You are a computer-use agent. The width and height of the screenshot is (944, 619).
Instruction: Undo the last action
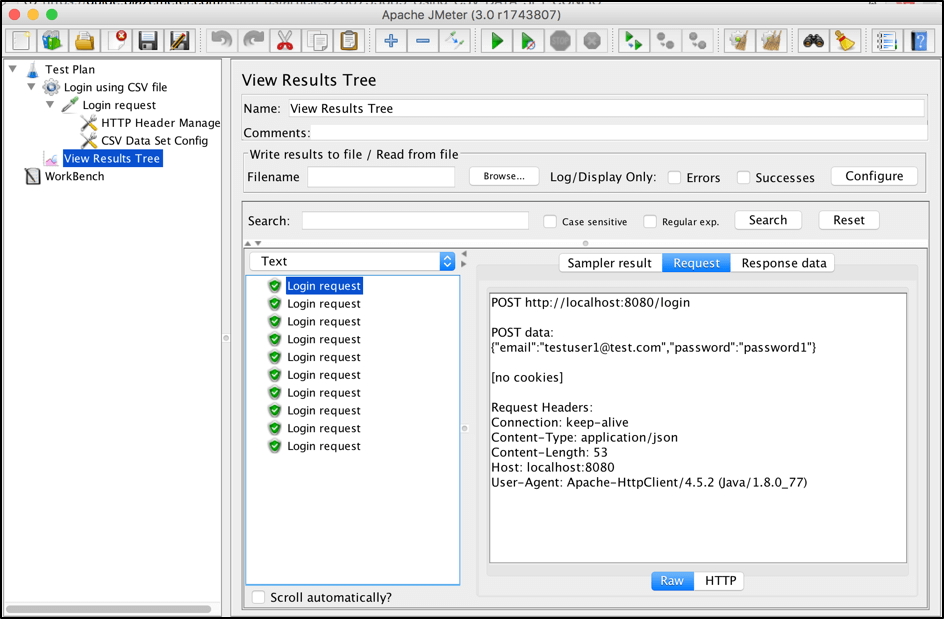point(222,41)
